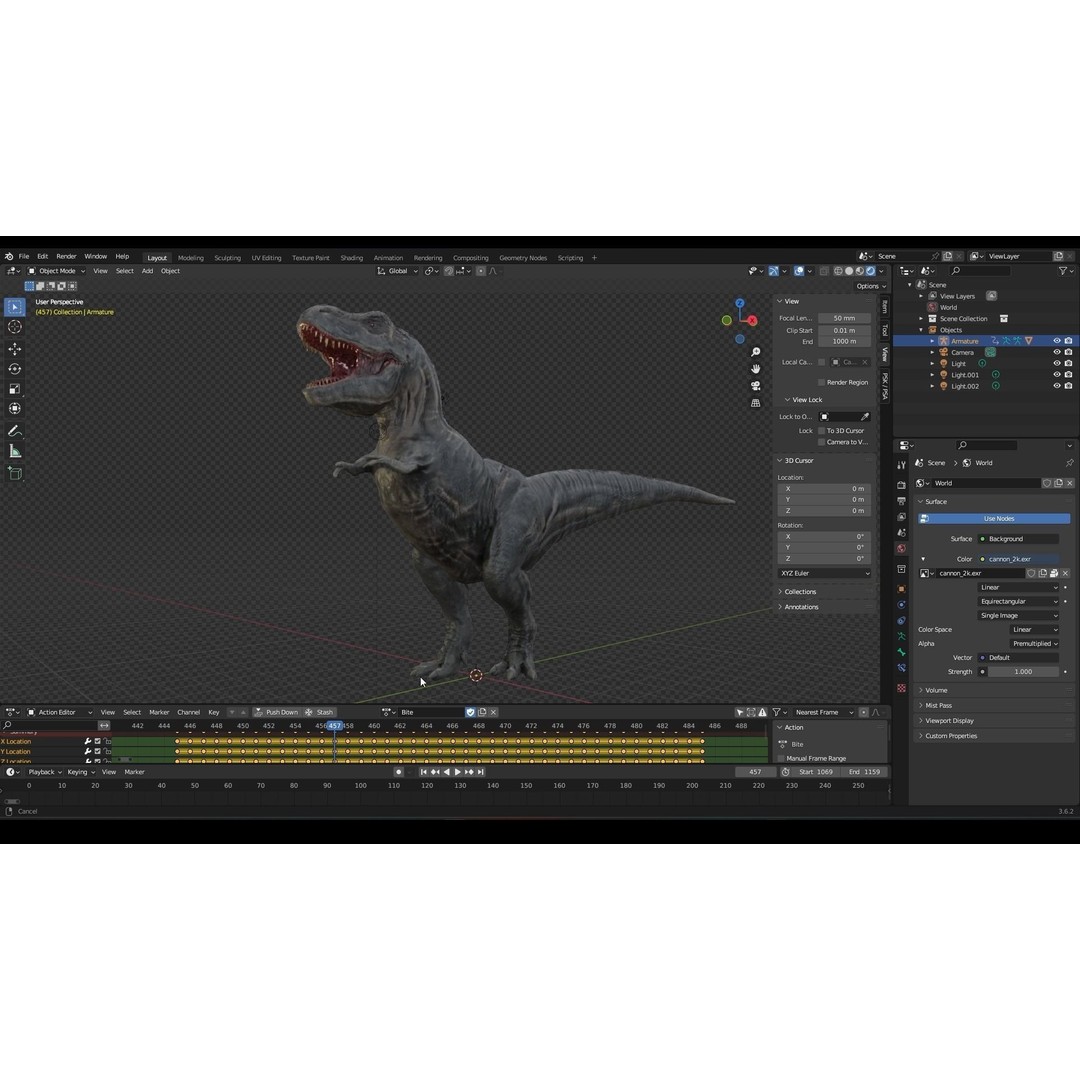
Task: Open the Equirectangular projection dropdown
Action: 1018,601
